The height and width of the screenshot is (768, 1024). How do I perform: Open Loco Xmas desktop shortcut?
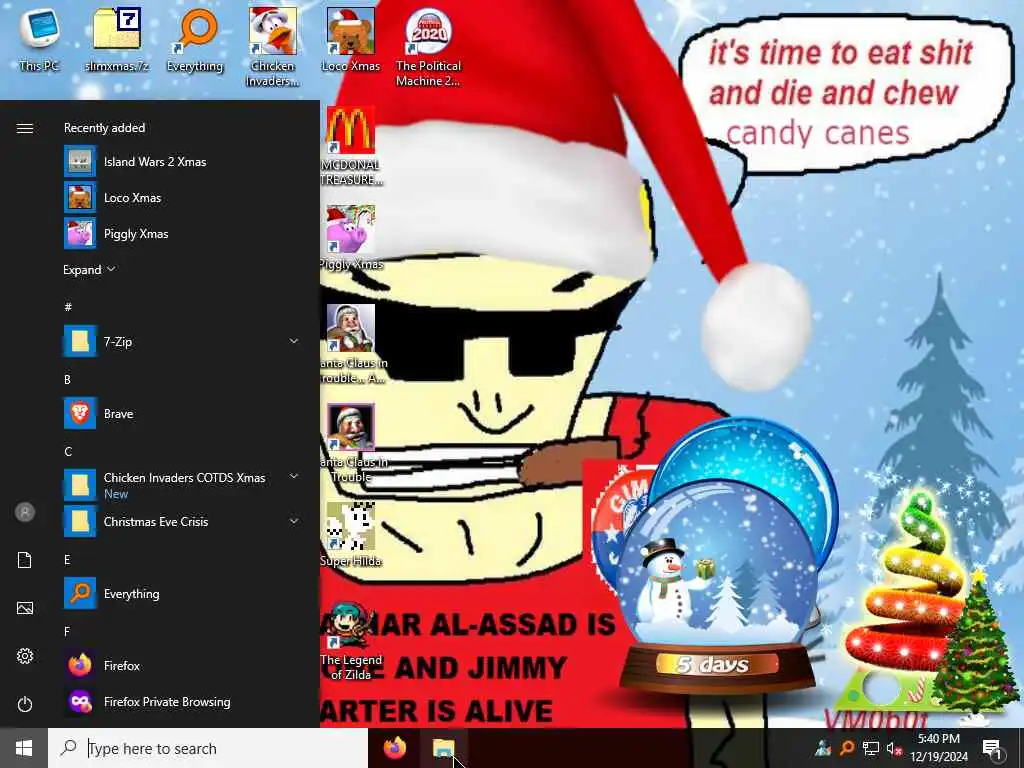[x=351, y=39]
